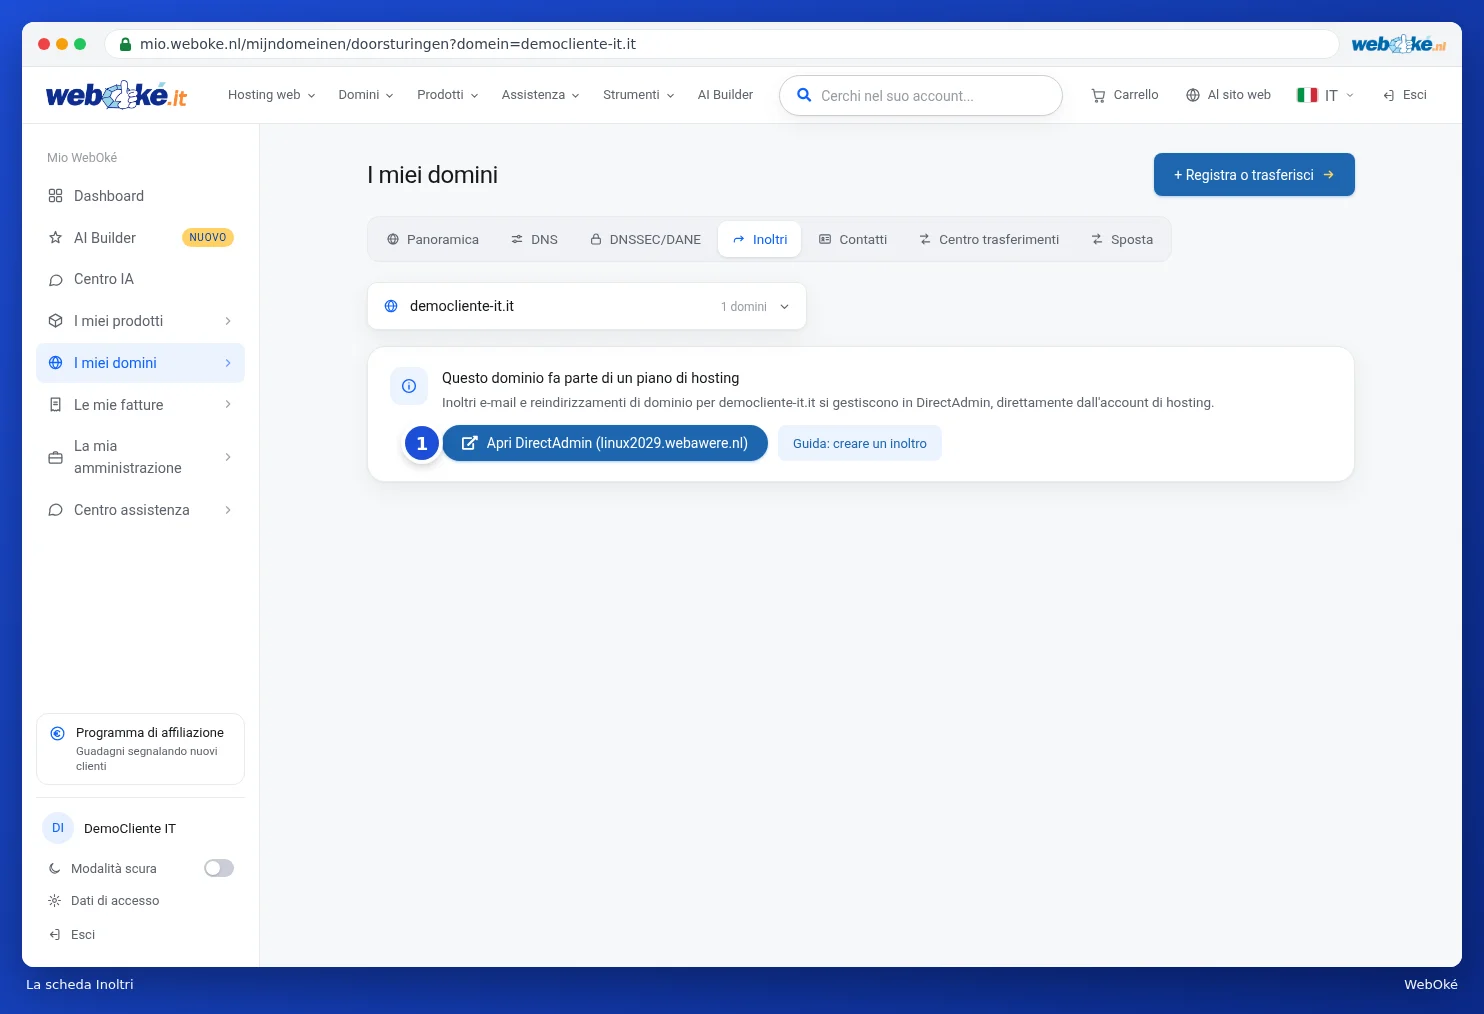Toggle the Modalità scura switch

tap(219, 868)
